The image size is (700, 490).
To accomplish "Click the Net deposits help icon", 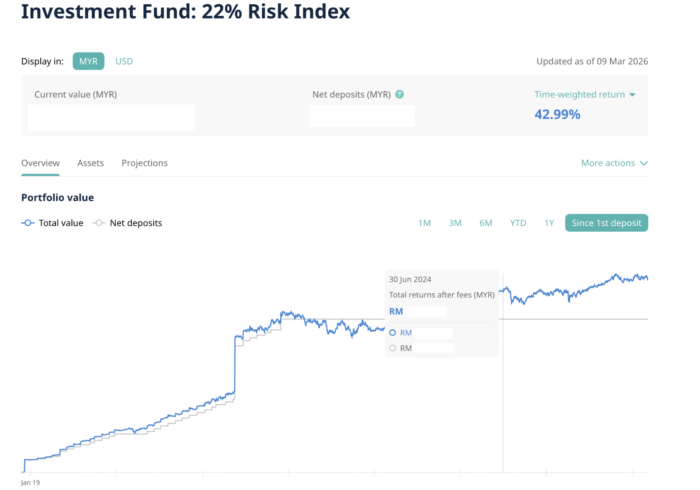I will tap(400, 95).
